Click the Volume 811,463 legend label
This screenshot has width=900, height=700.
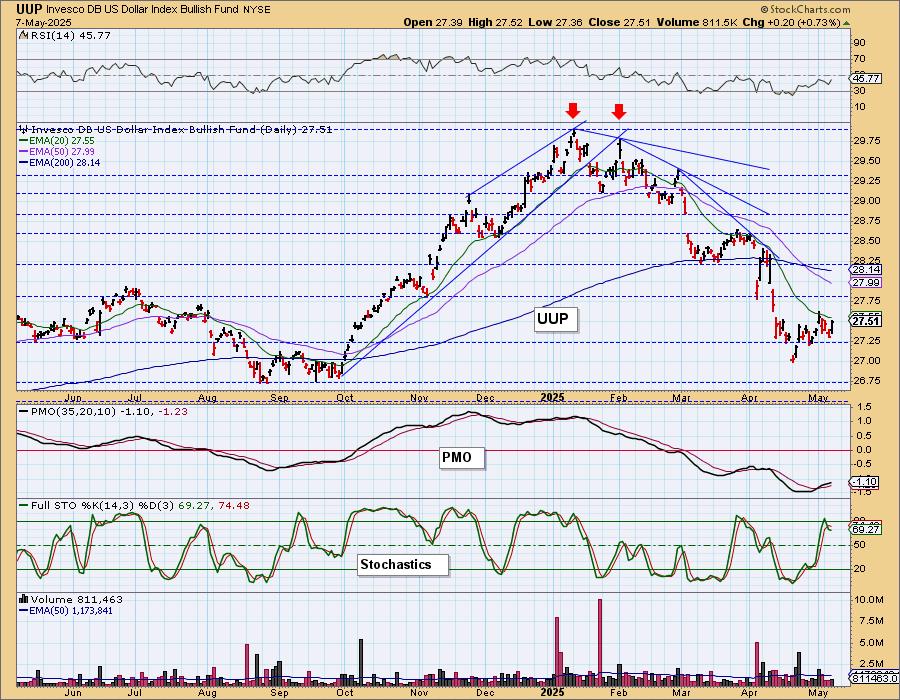point(76,599)
